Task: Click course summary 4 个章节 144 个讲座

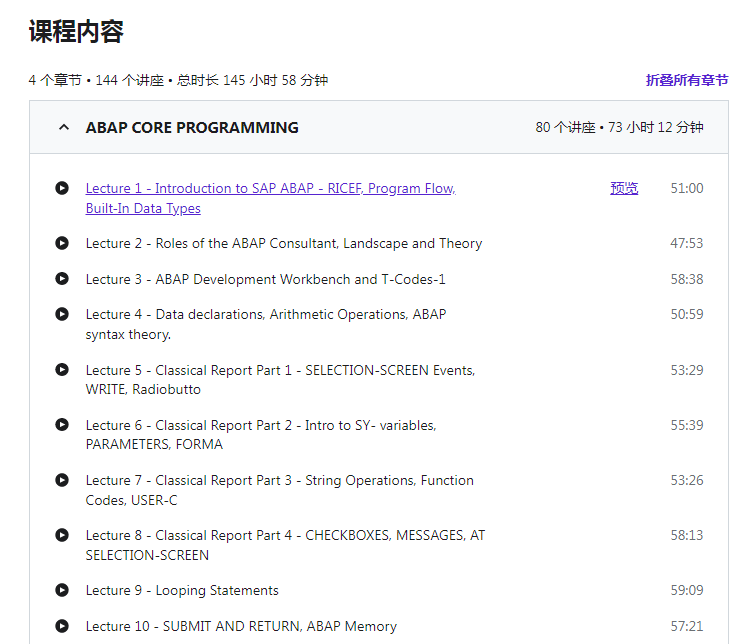Action: (x=178, y=80)
